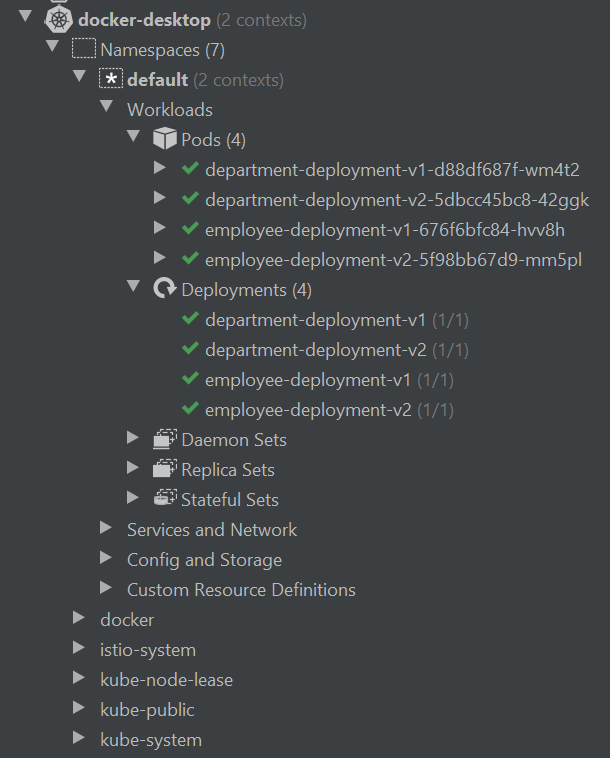Click the Stateful Sets icon
This screenshot has height=758, width=610.
click(x=164, y=500)
